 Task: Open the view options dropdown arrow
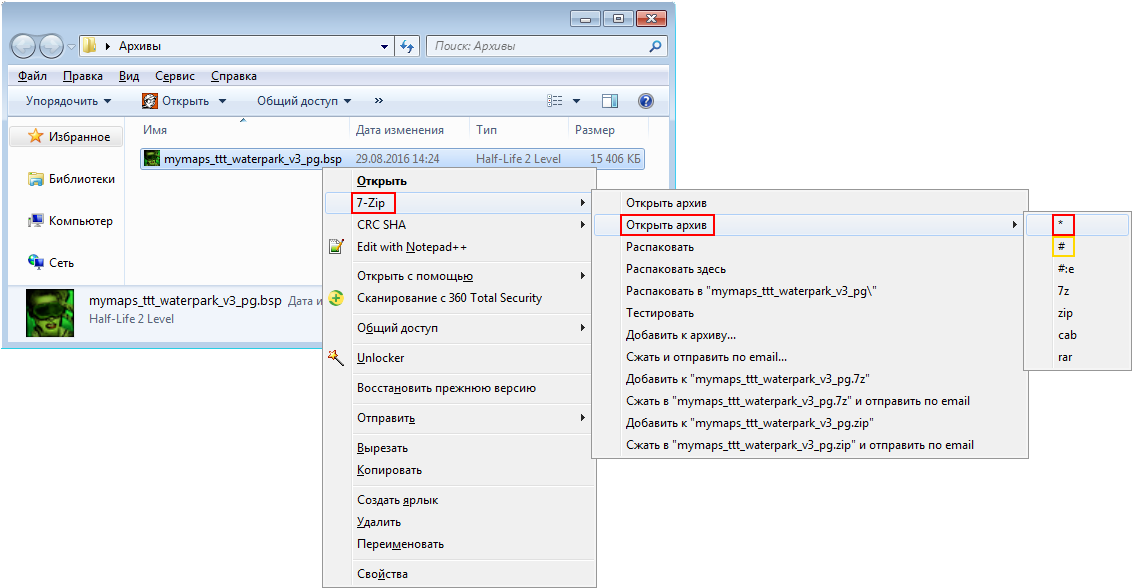[x=576, y=101]
